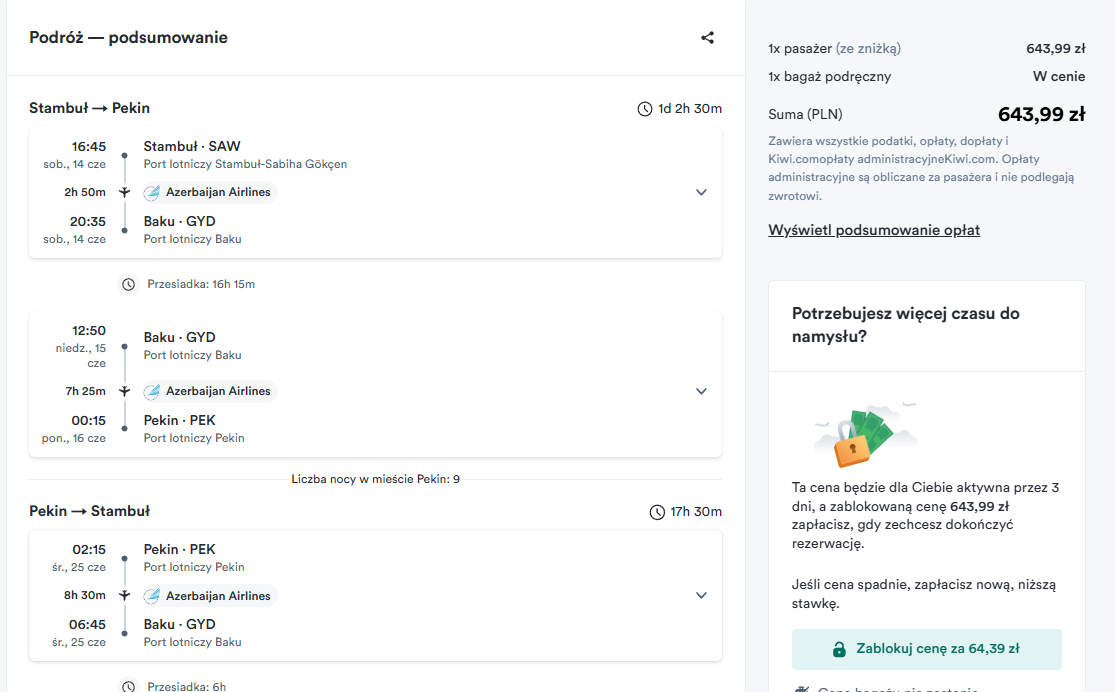Expand the Pekin to Baku return flight details

(701, 596)
